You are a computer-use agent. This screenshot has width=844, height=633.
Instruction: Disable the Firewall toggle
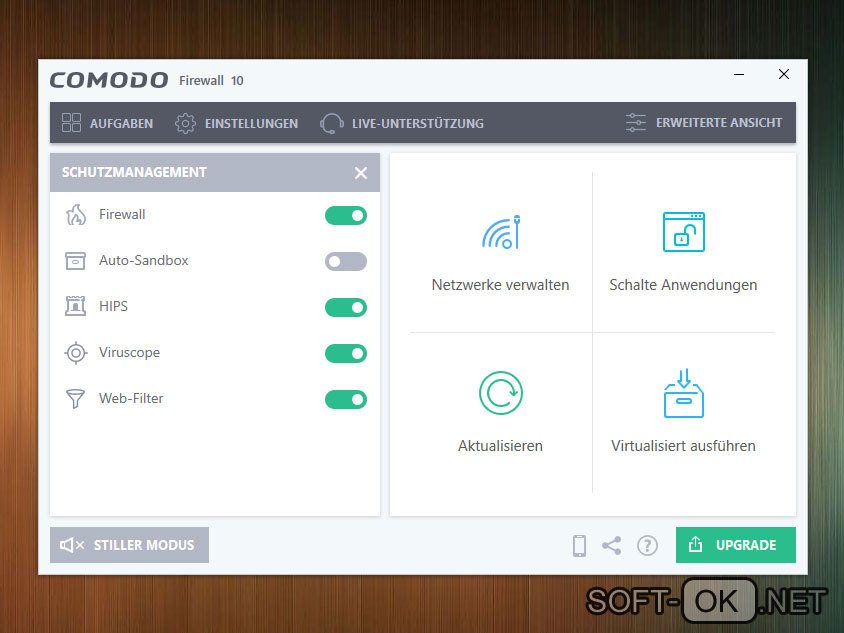click(x=346, y=216)
